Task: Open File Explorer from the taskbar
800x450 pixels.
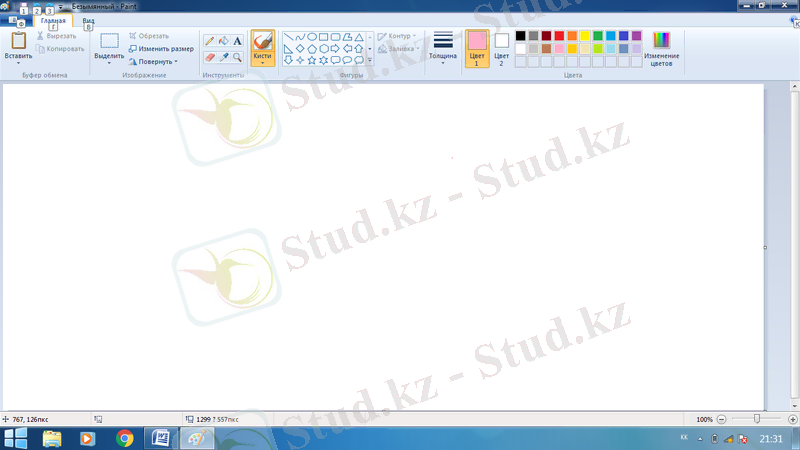Action: (x=52, y=438)
